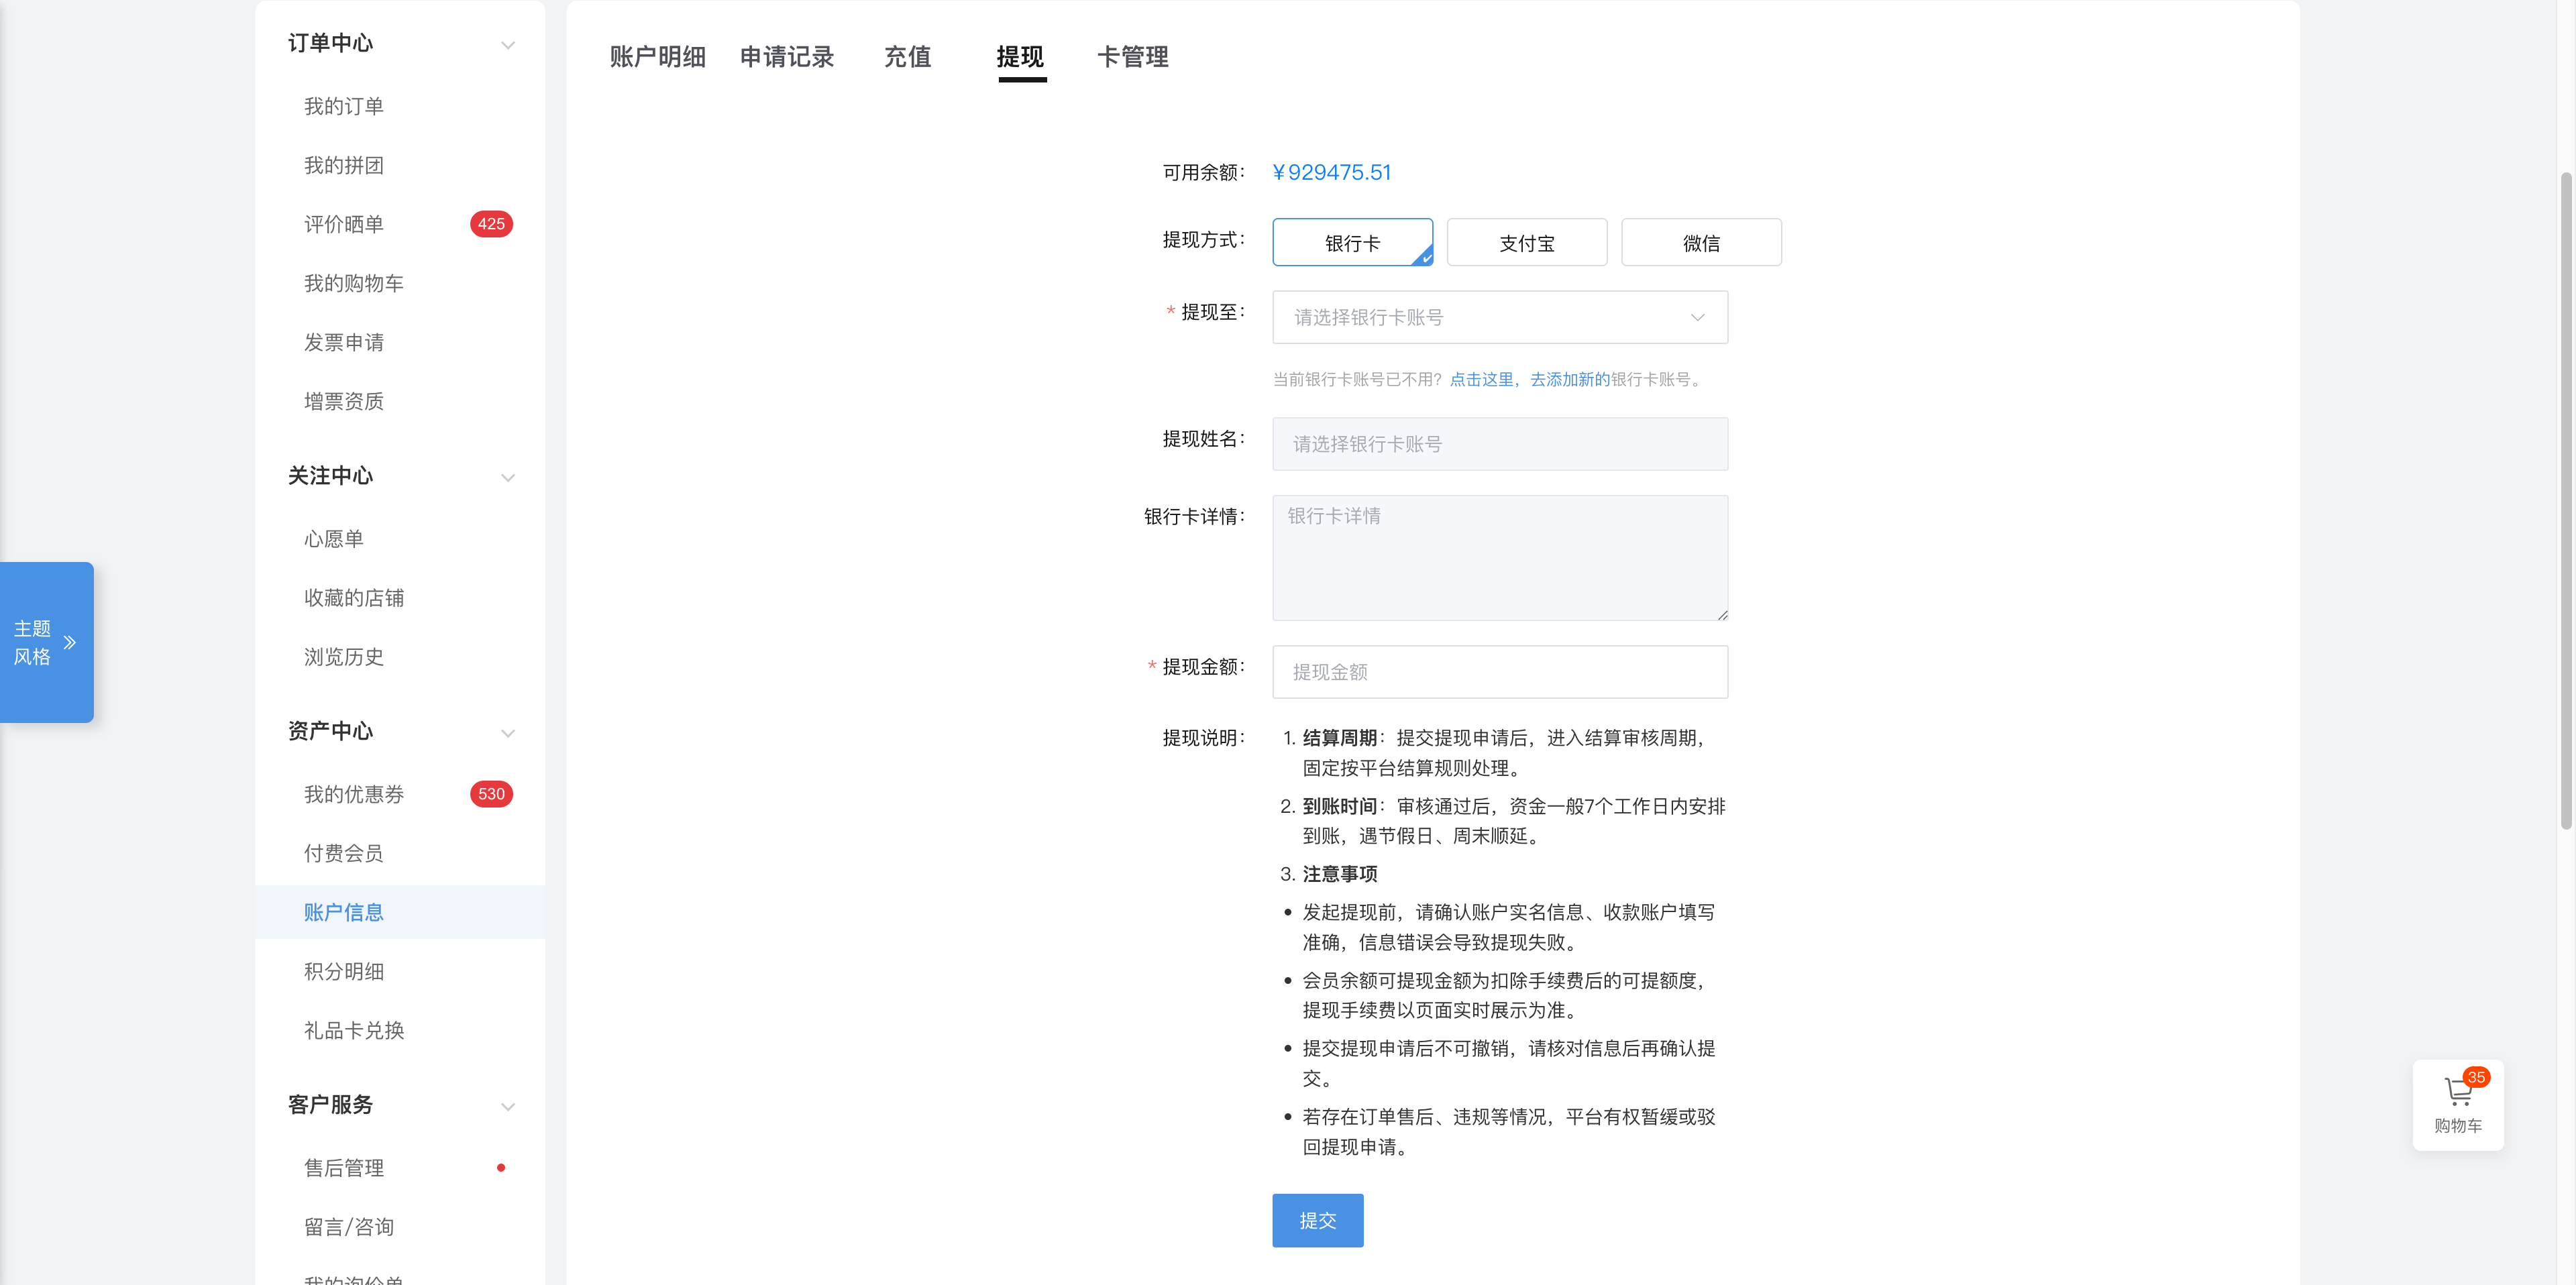
Task: Collapse the 关注中心 section chevron
Action: 507,478
